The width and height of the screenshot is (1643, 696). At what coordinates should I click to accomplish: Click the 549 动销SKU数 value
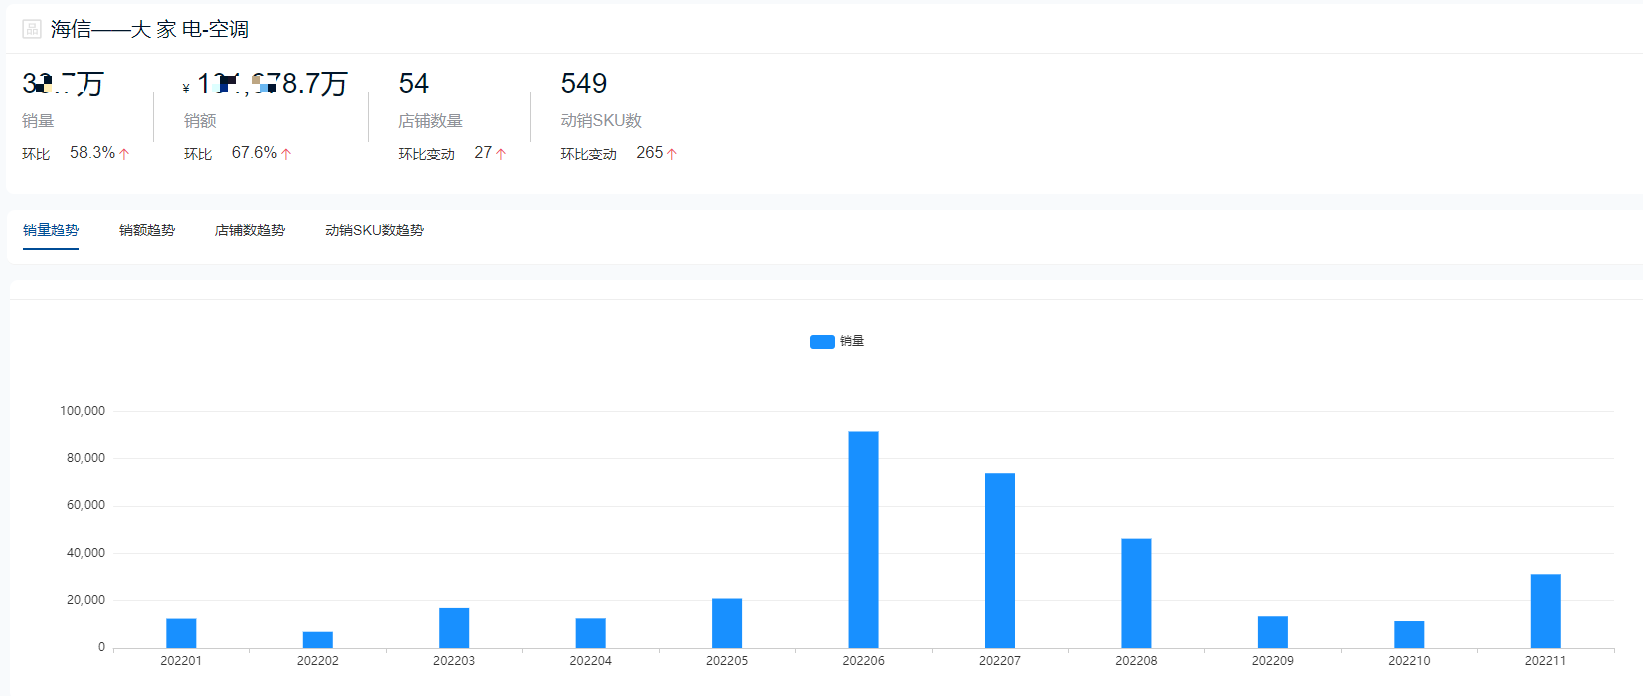[584, 83]
